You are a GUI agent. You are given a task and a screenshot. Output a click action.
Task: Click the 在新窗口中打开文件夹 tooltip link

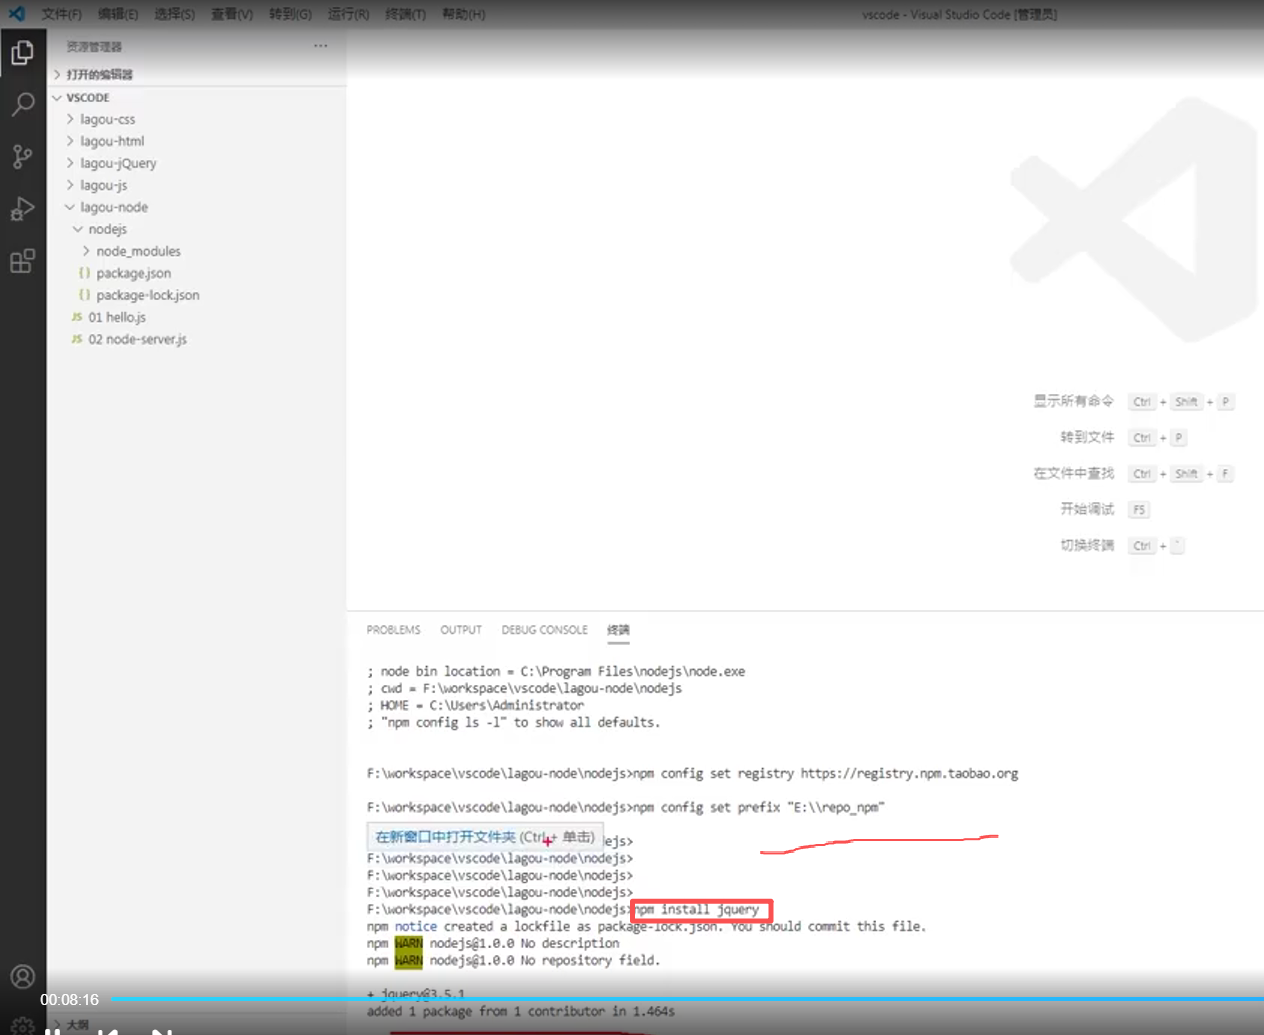click(x=485, y=837)
